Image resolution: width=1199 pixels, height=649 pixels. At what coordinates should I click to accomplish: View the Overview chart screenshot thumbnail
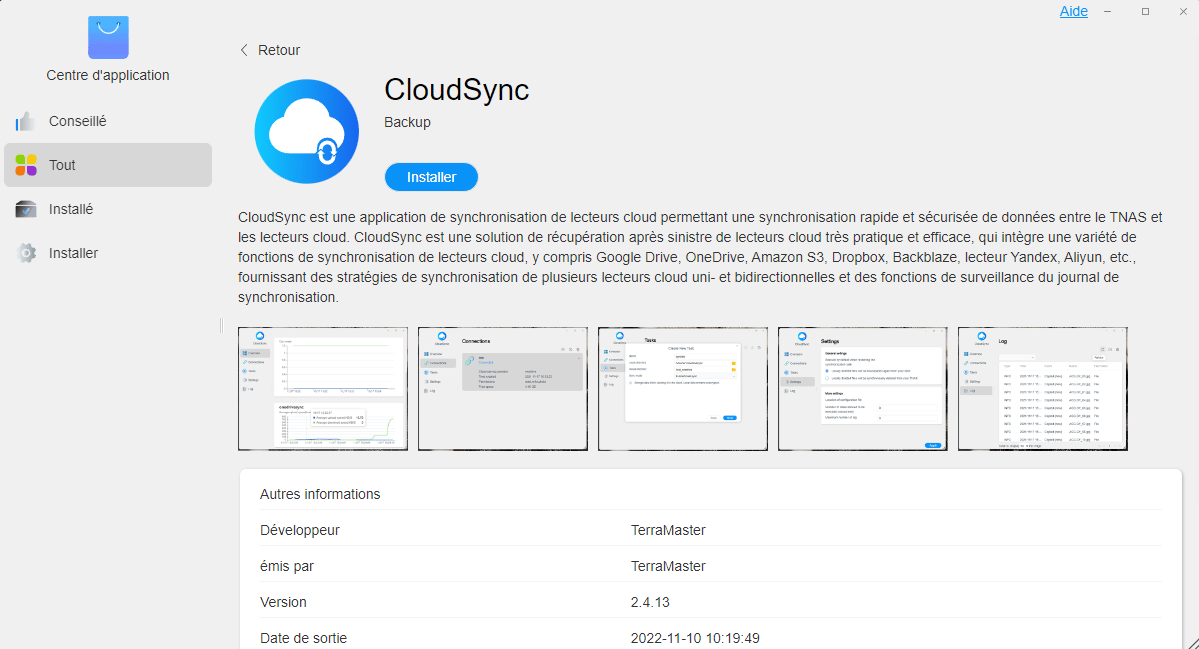323,388
